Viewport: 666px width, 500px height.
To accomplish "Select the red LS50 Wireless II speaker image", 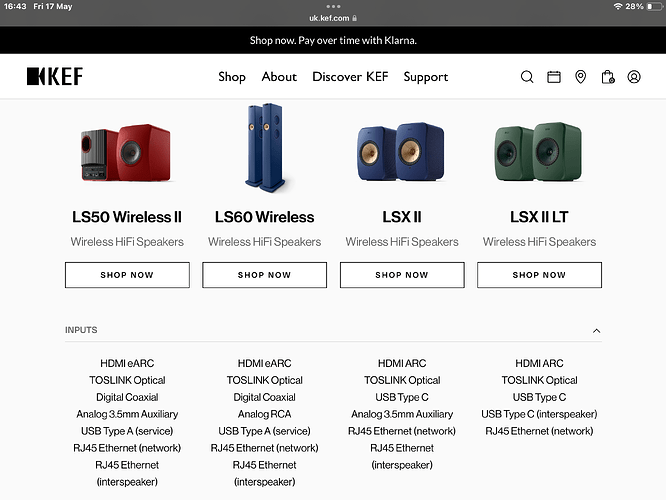I will coord(127,153).
